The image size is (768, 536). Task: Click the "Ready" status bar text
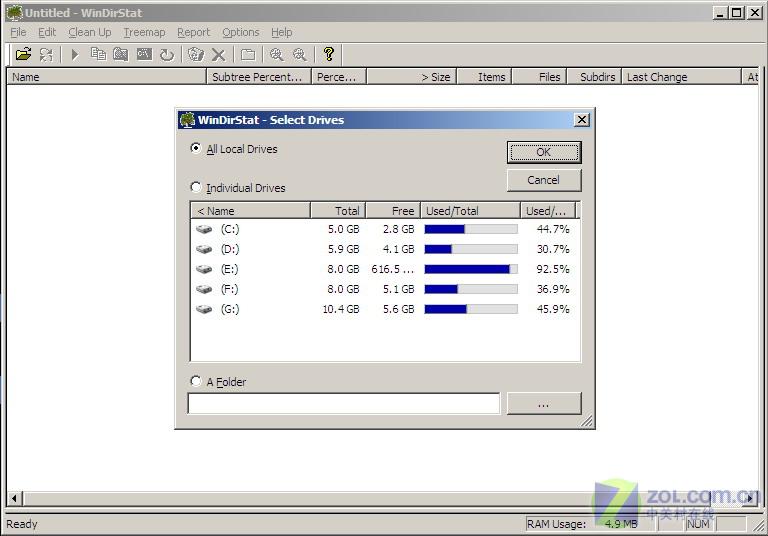pos(22,524)
